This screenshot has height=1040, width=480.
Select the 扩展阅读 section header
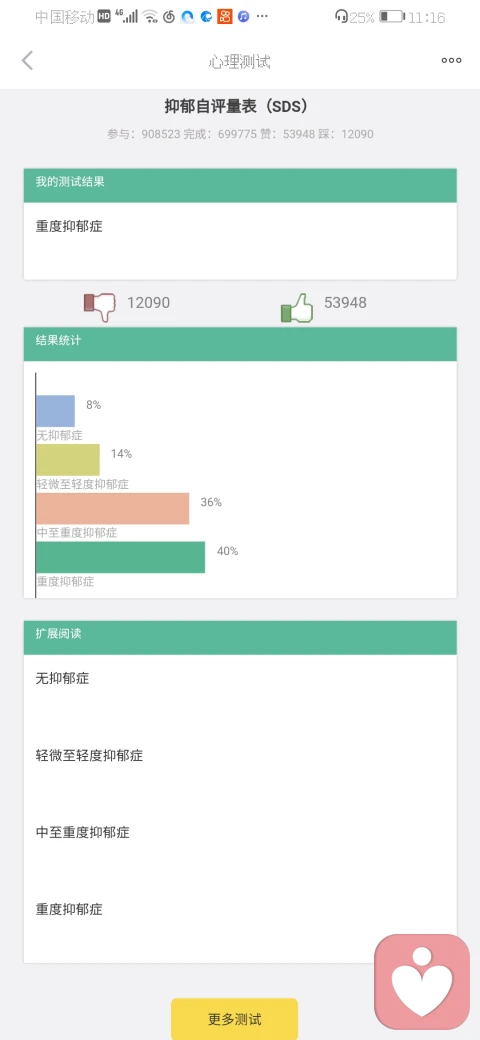pos(240,637)
